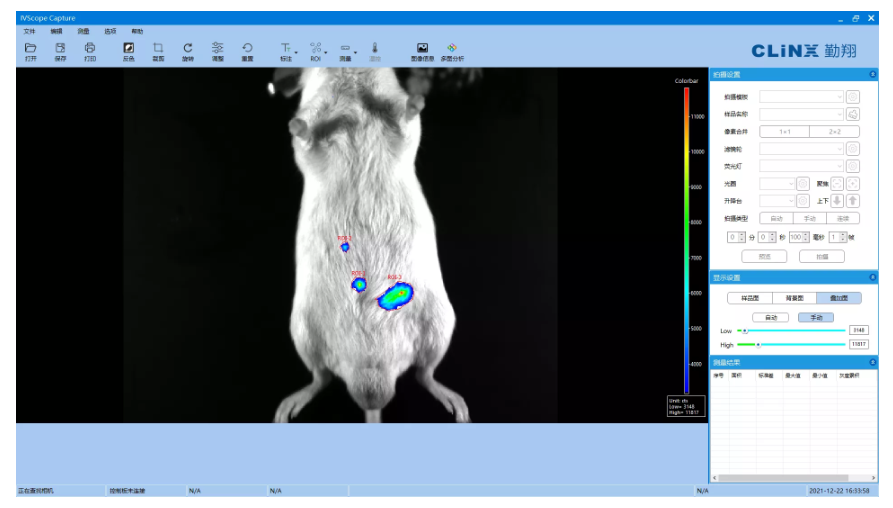
Task: Click gear button beside 光圈 dropdown
Action: pyautogui.click(x=802, y=183)
